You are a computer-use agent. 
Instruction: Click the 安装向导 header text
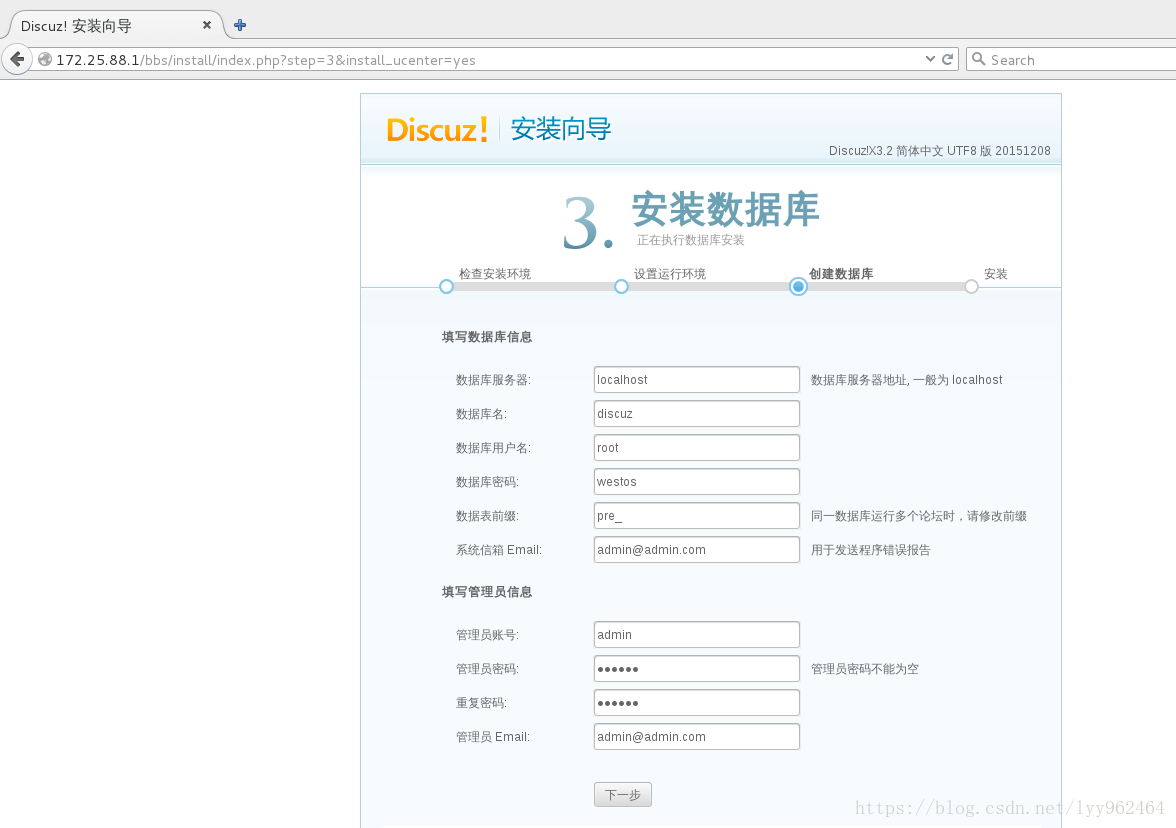pyautogui.click(x=561, y=129)
